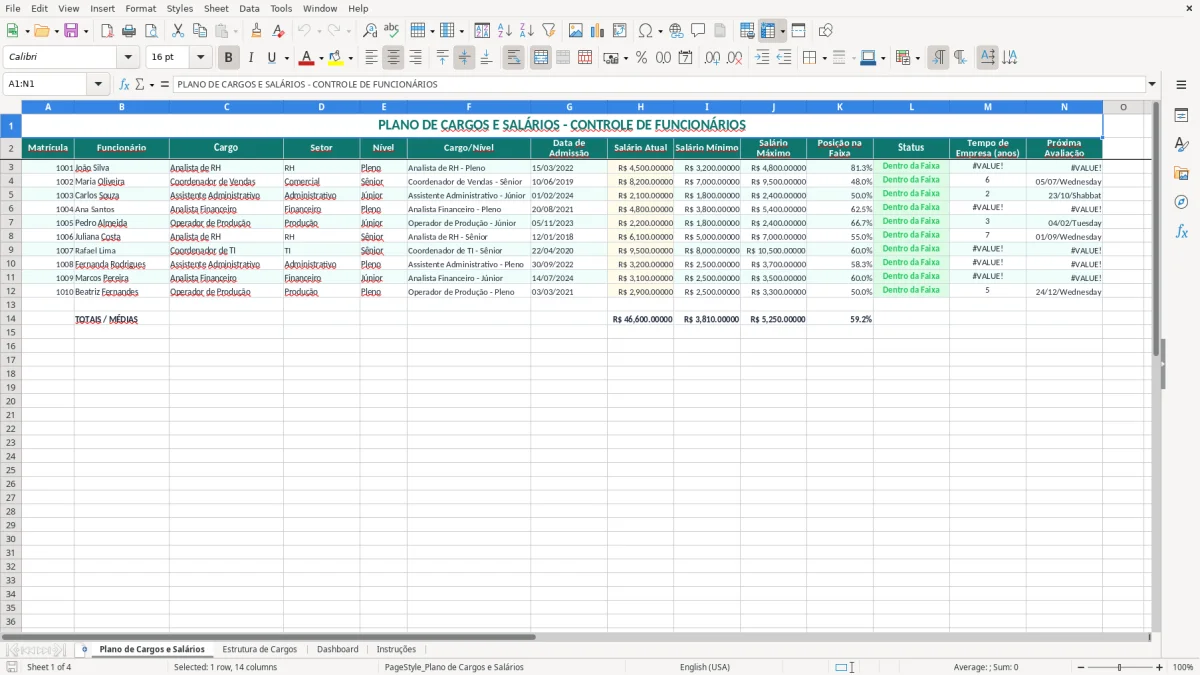Adjust the zoom slider handle
The width and height of the screenshot is (1200, 675).
1120,667
